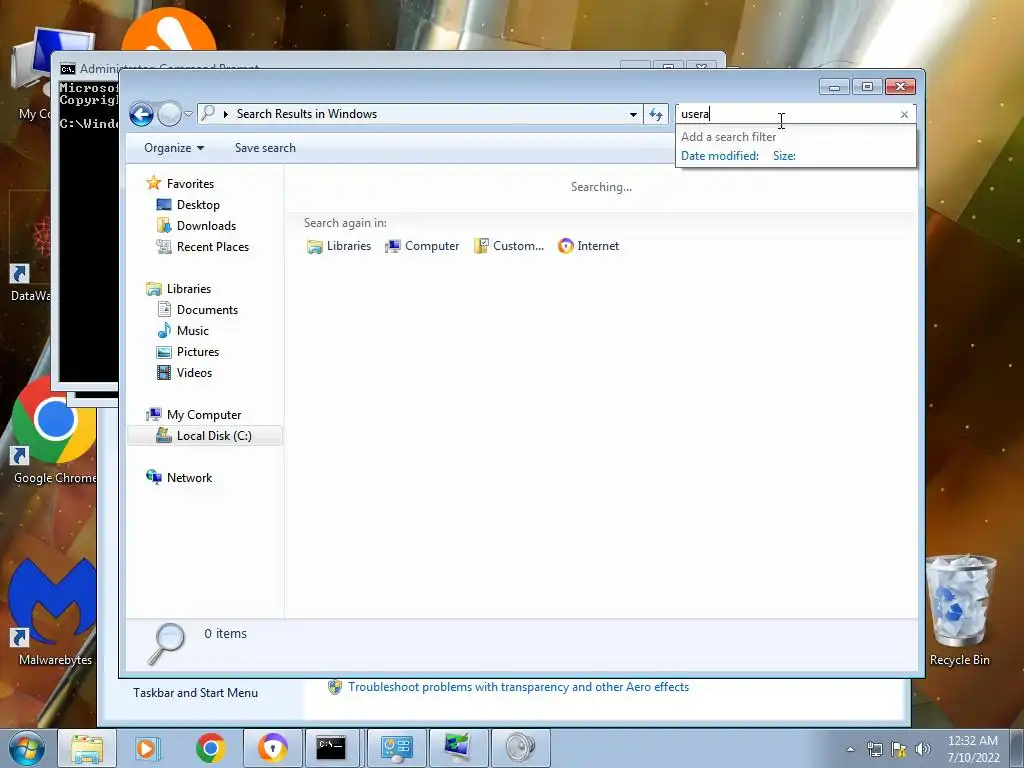Add the Date modified search filter
The width and height of the screenshot is (1024, 768).
click(x=720, y=156)
